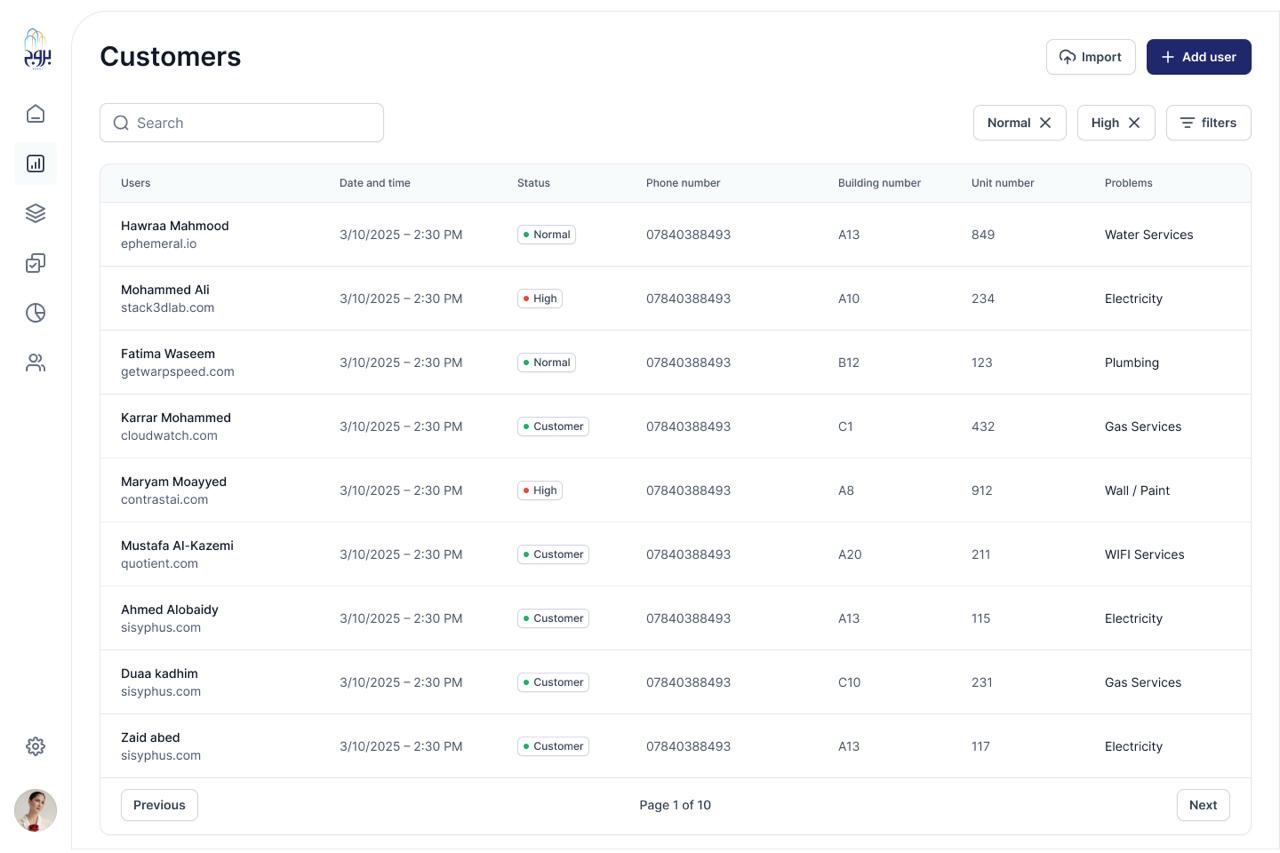Select the users section icon in sidebar

click(x=35, y=362)
